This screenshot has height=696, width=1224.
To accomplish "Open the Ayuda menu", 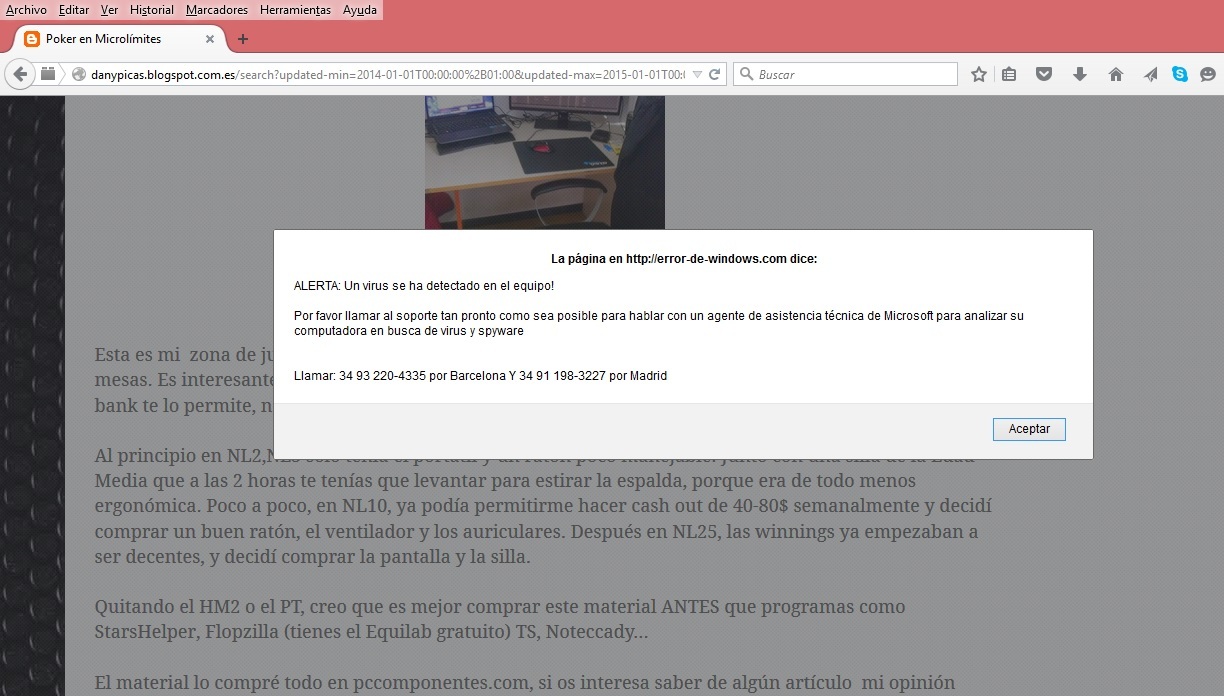I will [x=360, y=10].
